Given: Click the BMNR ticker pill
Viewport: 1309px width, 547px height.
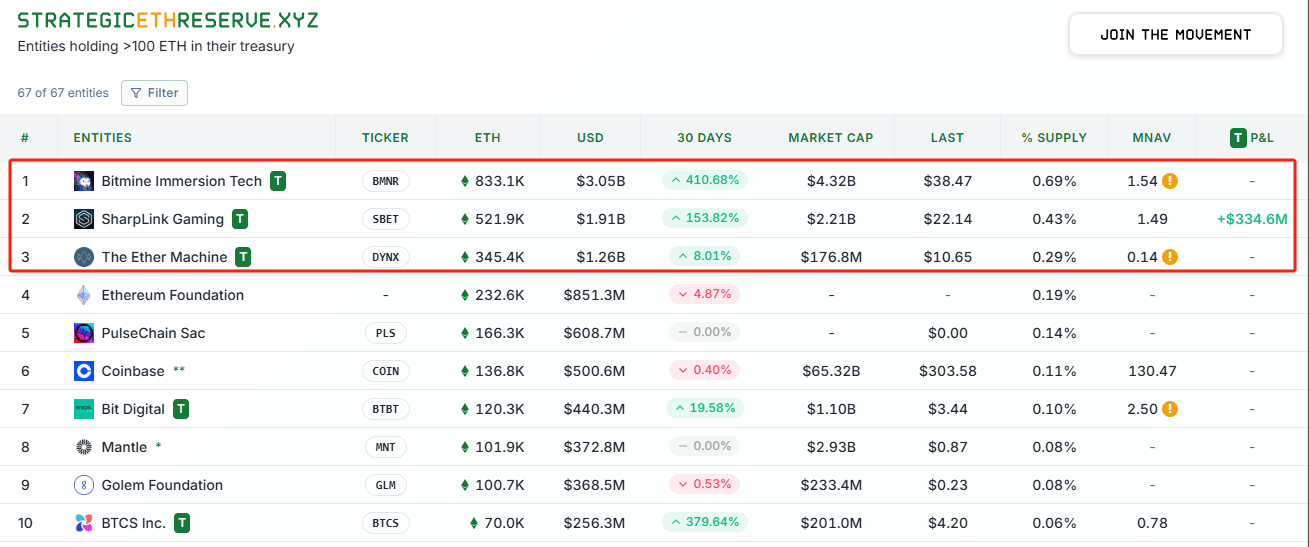Looking at the screenshot, I should [385, 181].
